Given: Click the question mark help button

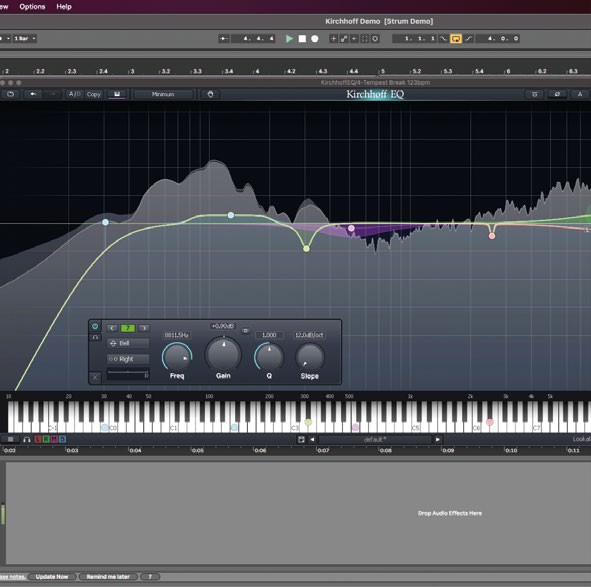Looking at the screenshot, I should [150, 577].
